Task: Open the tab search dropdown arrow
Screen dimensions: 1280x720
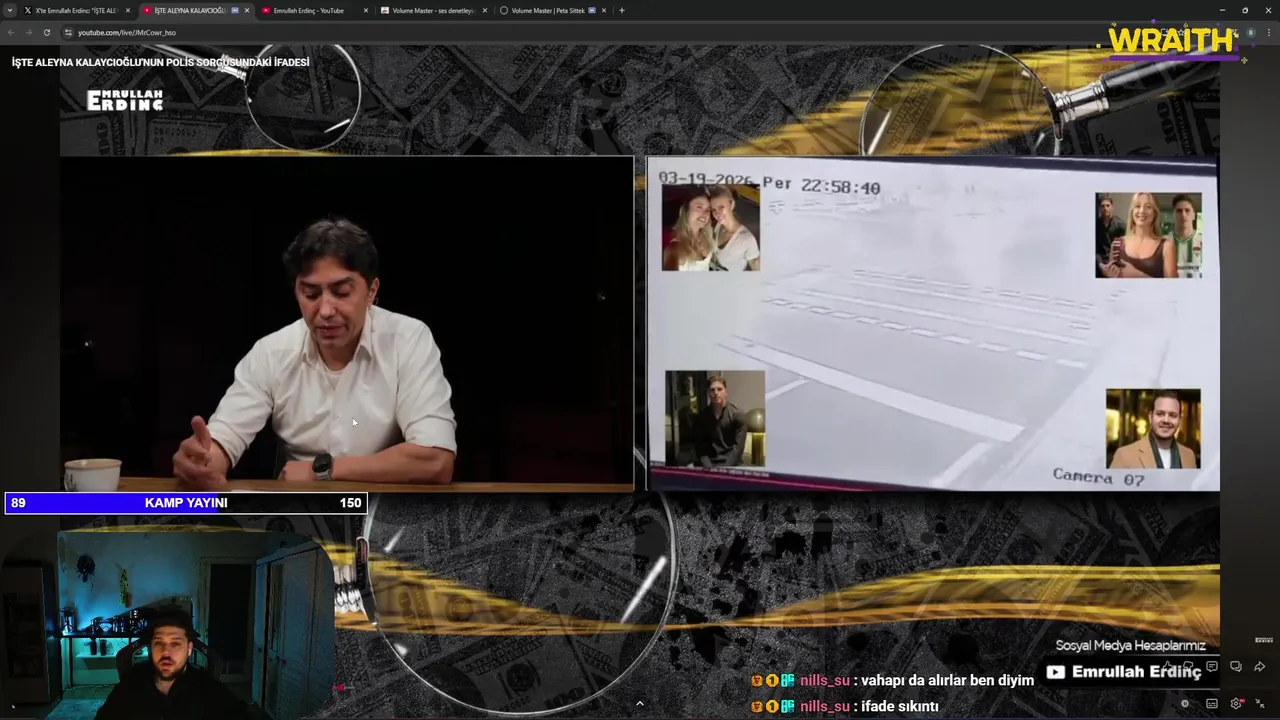Action: [11, 10]
